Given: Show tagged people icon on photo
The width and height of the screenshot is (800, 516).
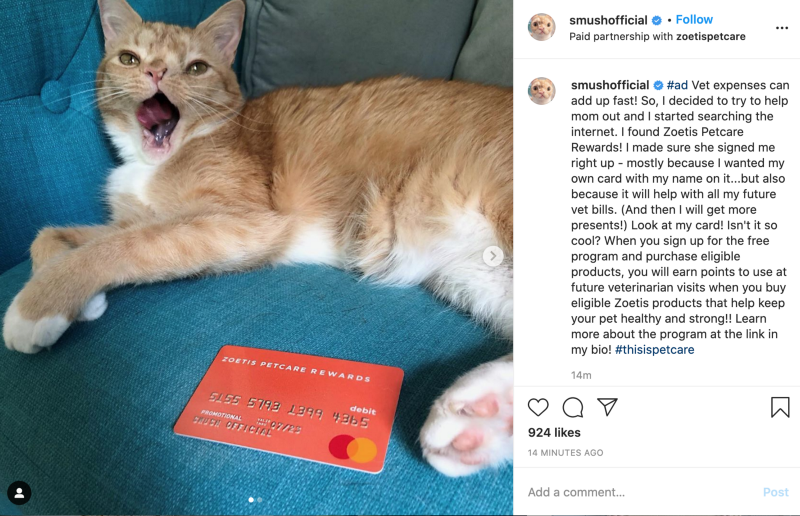Looking at the screenshot, I should [x=19, y=493].
